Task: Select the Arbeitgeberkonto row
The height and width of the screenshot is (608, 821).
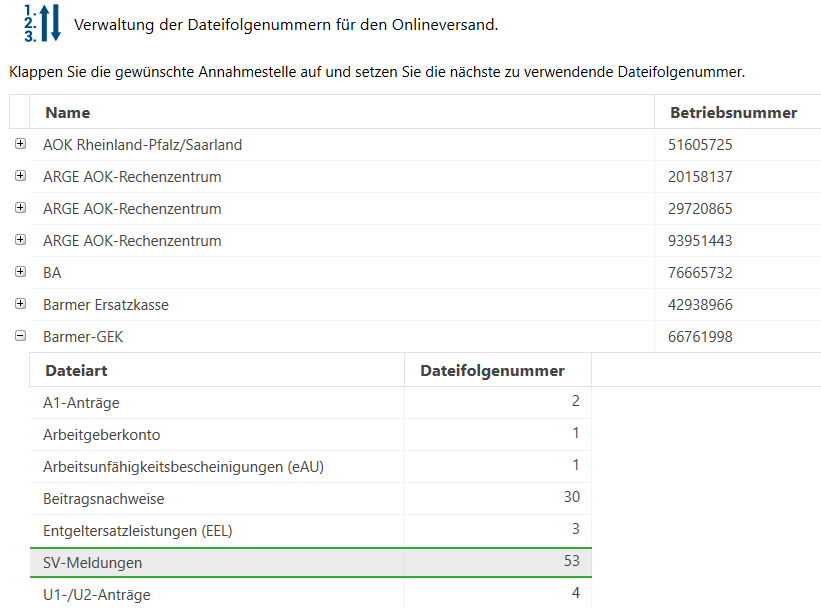Action: 101,434
